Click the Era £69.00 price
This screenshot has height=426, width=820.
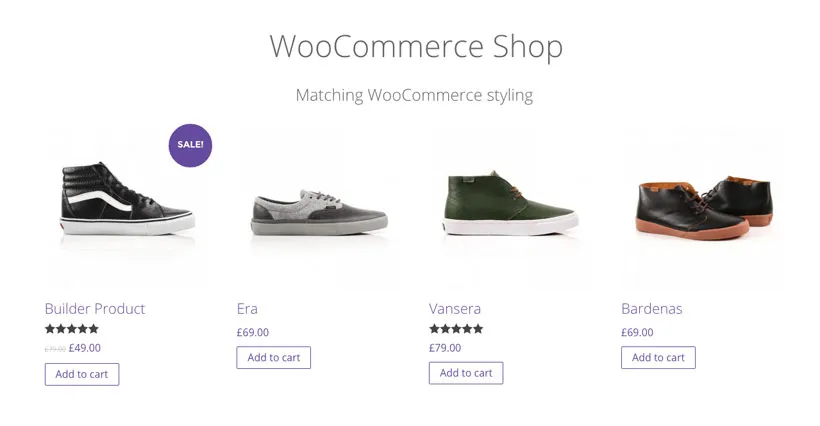(x=253, y=332)
